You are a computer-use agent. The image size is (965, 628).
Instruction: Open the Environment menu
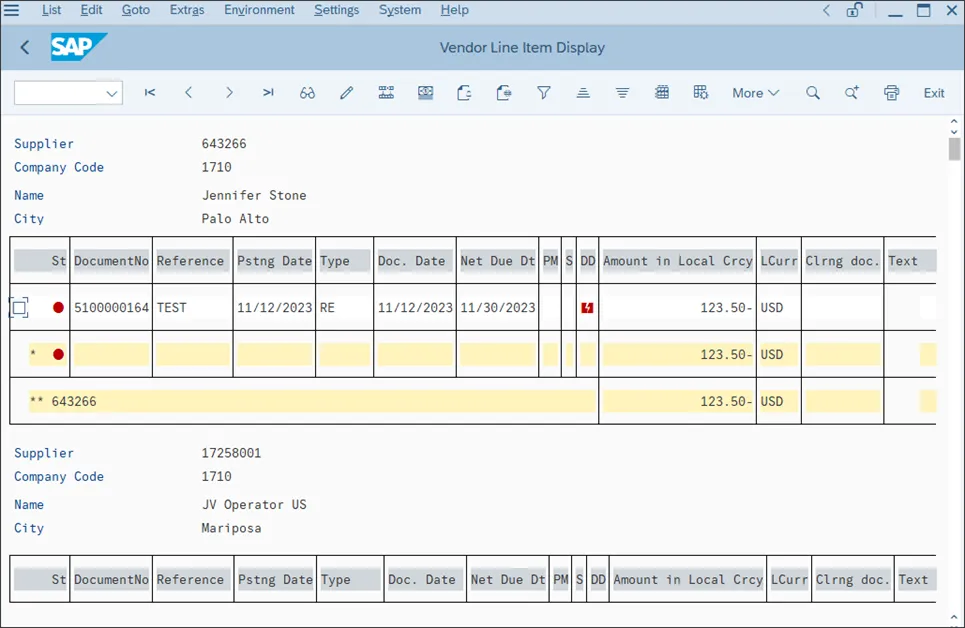[259, 10]
